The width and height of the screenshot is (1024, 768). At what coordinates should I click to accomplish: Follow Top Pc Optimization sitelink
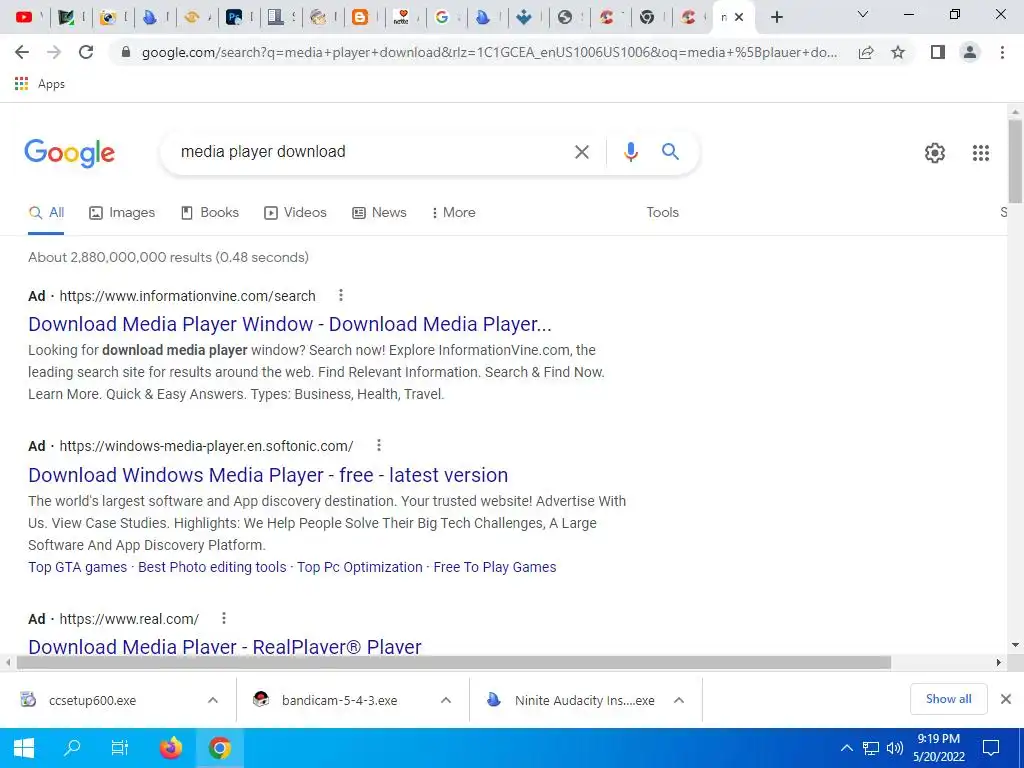360,567
